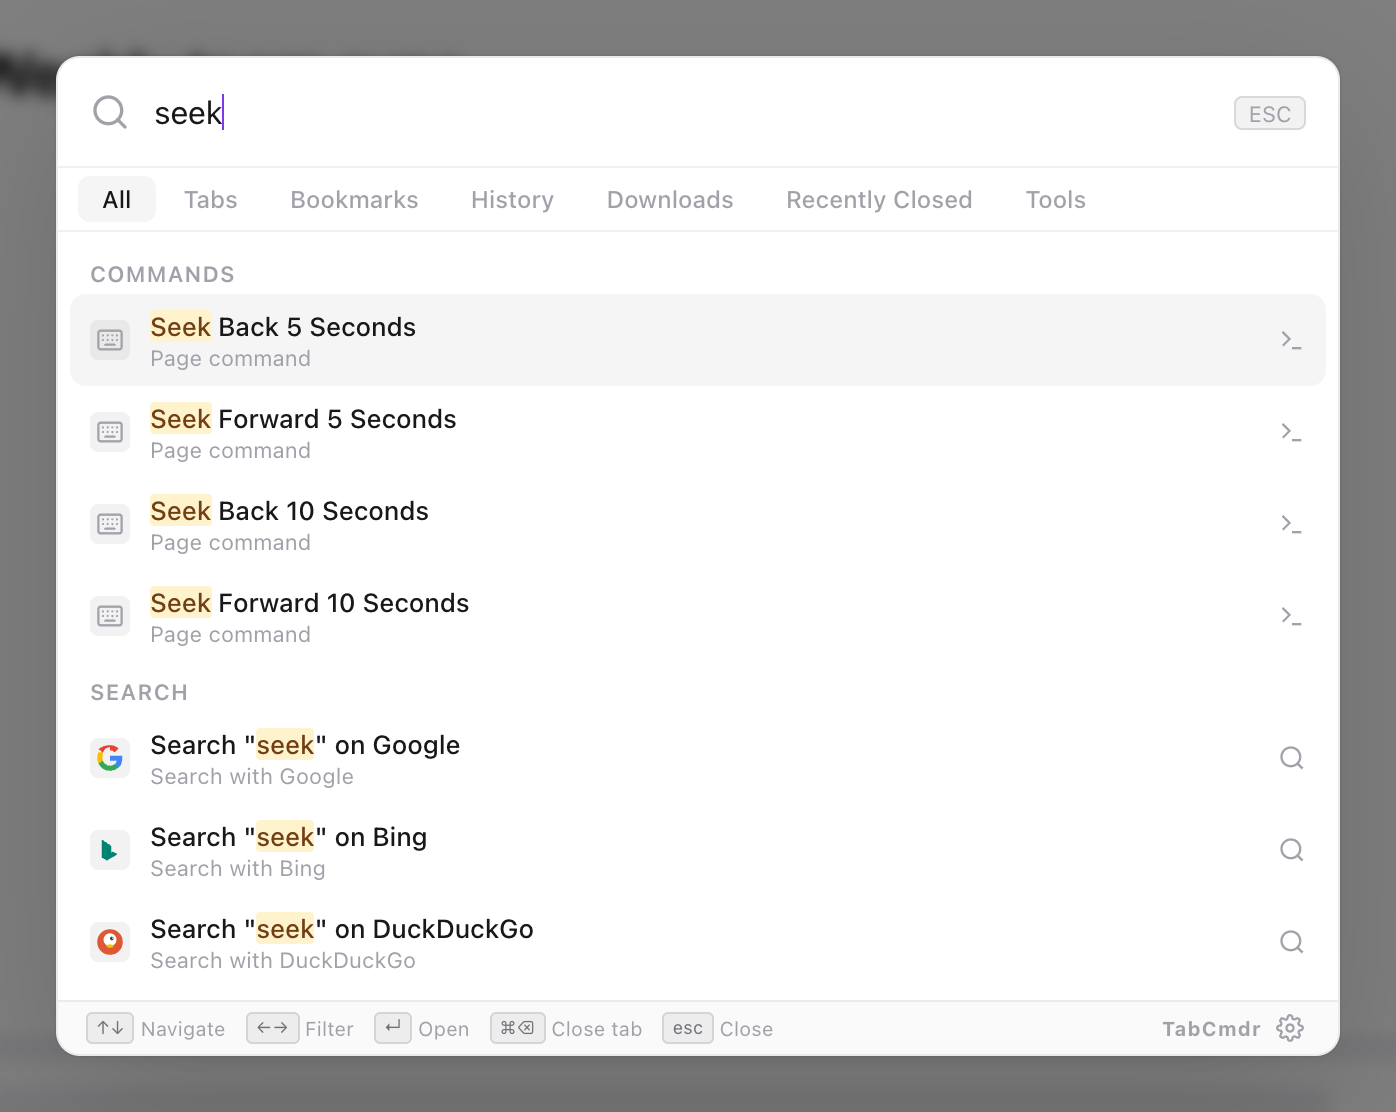Click the DuckDuckGo logo icon
The image size is (1396, 1112).
[110, 942]
